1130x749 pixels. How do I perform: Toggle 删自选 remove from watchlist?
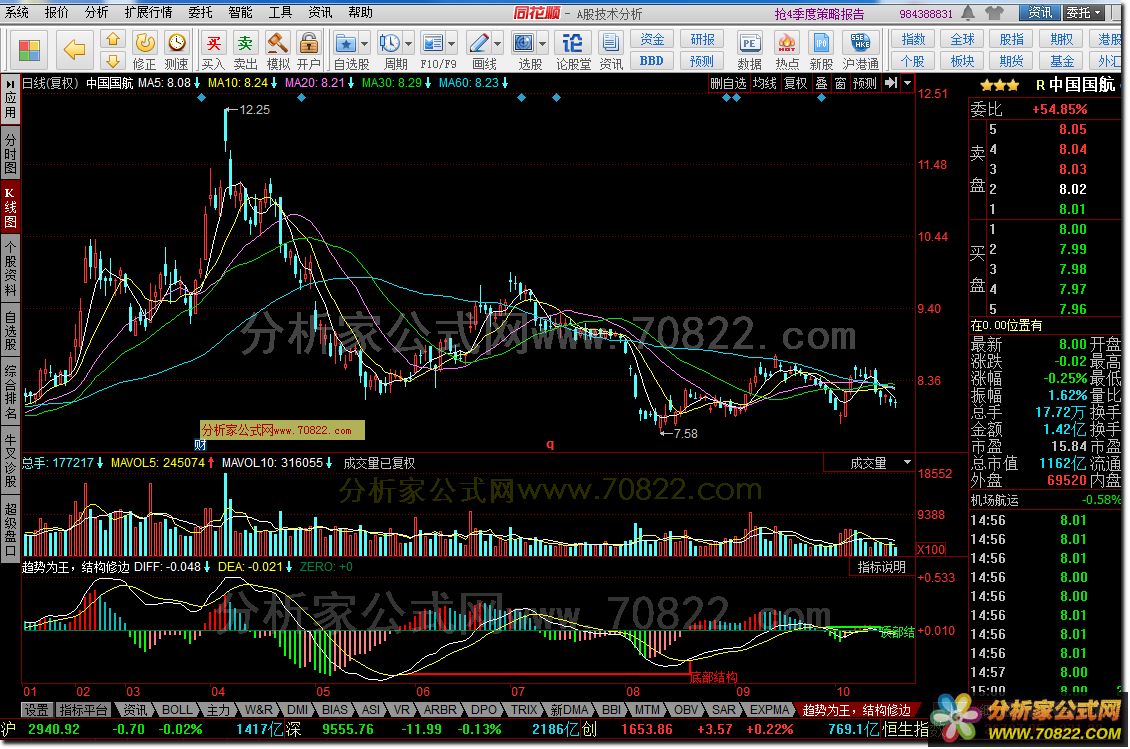[x=728, y=83]
